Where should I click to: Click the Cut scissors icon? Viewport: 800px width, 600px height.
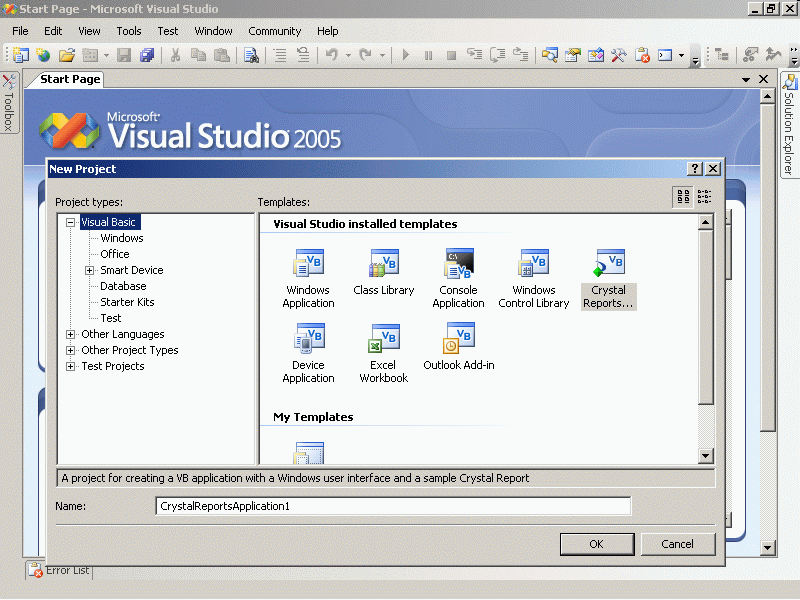pos(176,55)
